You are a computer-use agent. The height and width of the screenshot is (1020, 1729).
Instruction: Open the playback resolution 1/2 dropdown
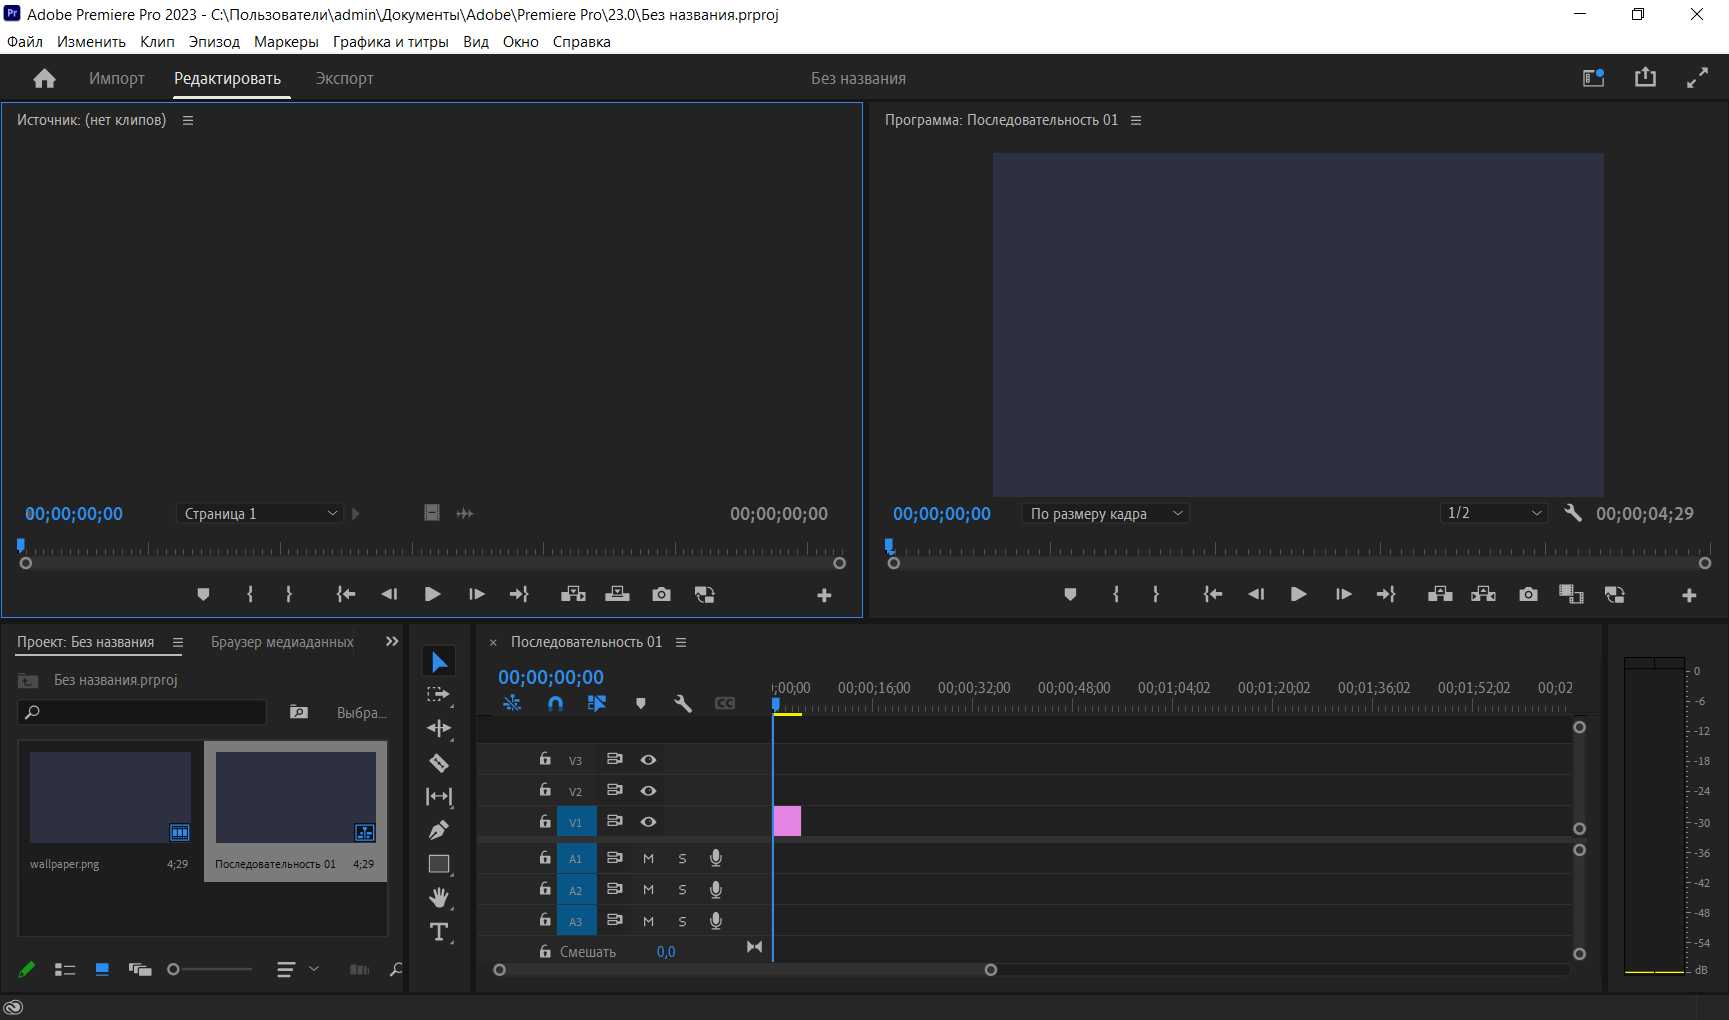coord(1494,513)
